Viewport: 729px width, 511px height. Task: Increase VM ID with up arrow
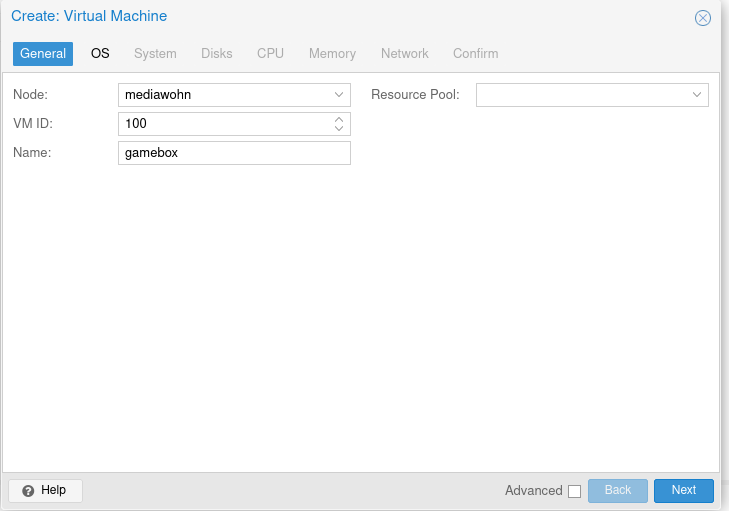(339, 119)
